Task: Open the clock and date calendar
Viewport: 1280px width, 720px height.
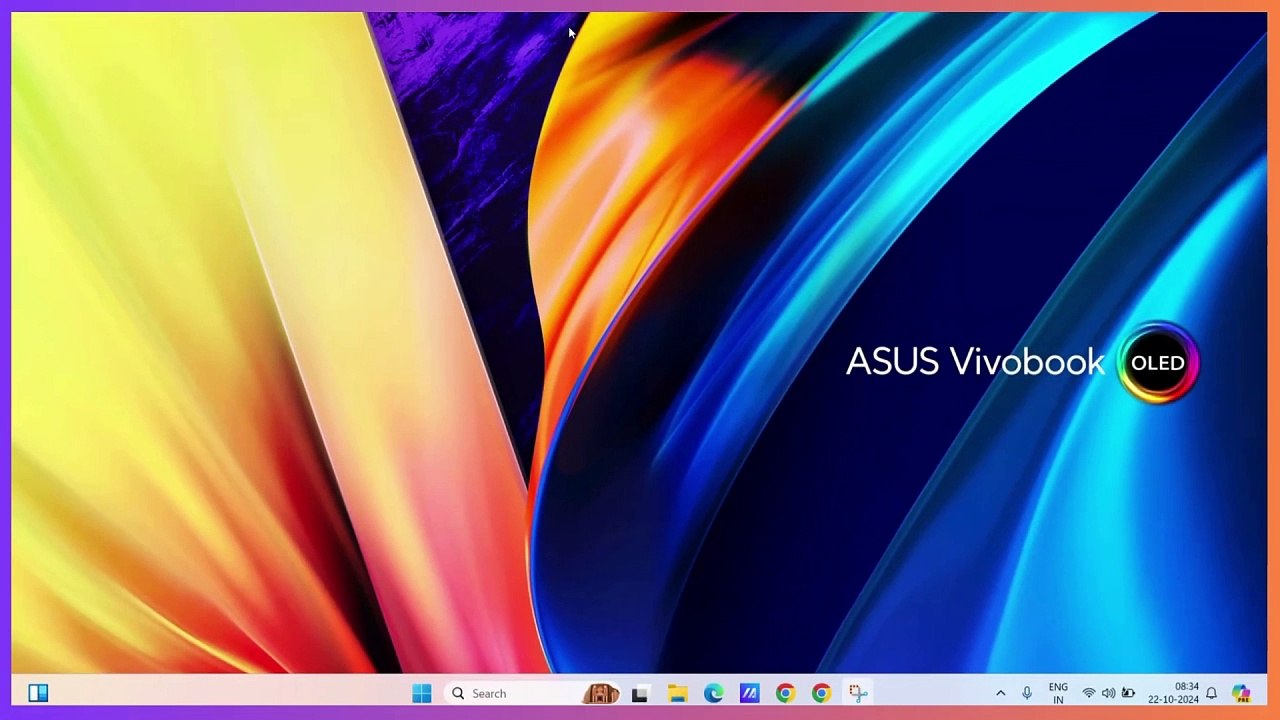Action: tap(1173, 693)
